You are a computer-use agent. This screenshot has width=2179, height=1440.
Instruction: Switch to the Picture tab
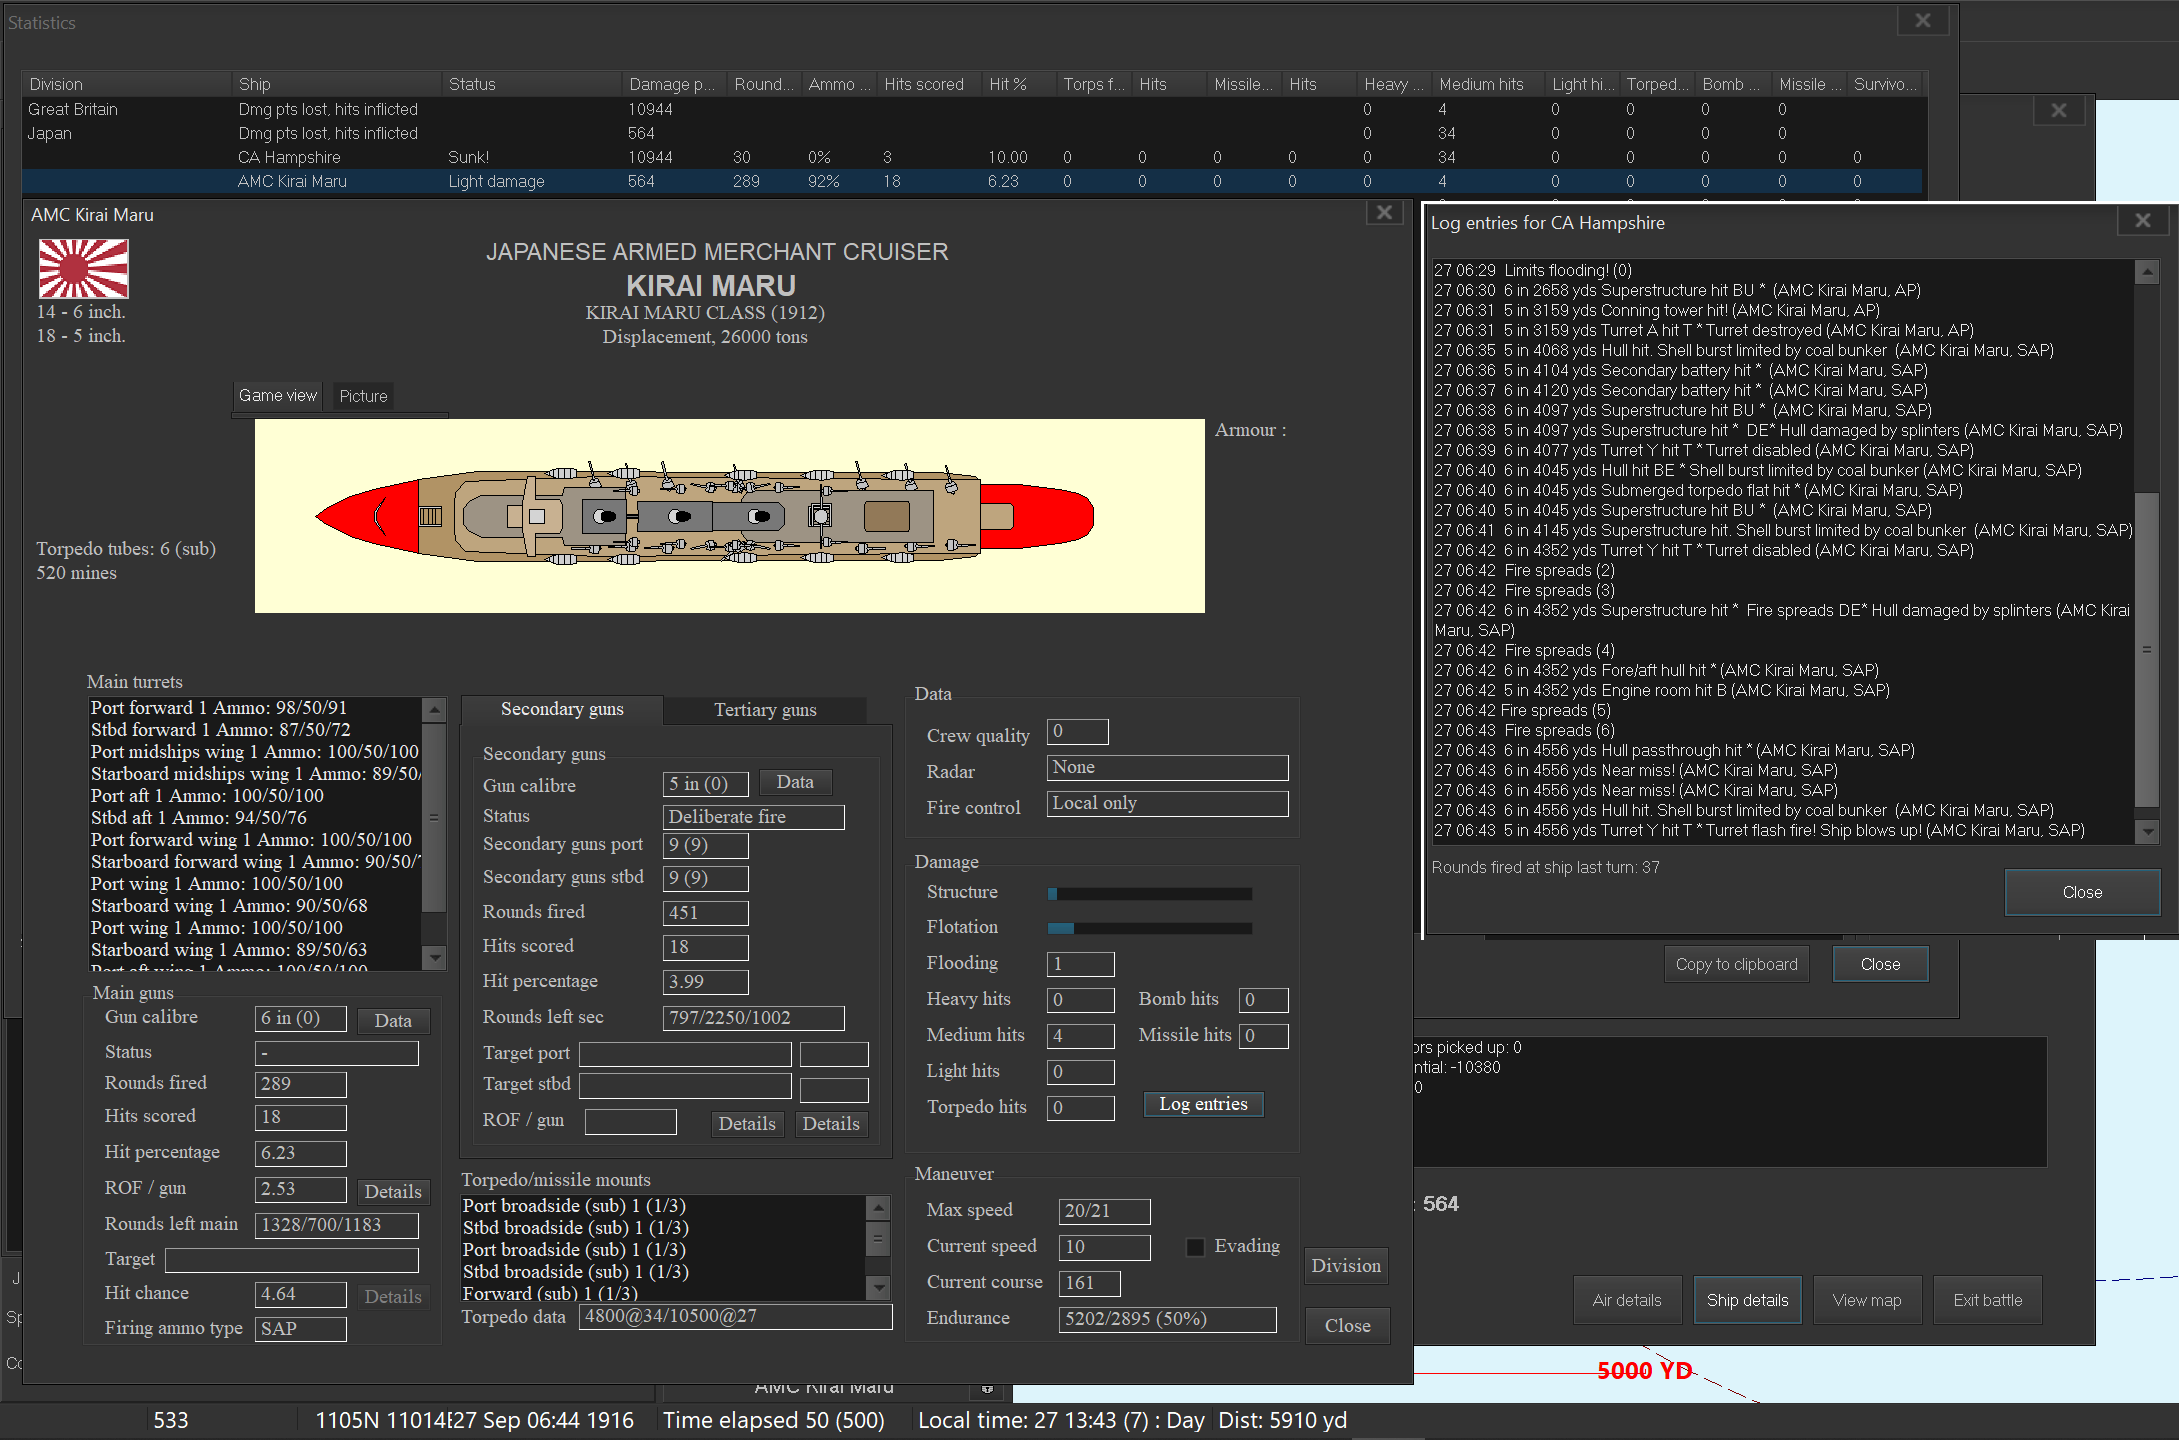coord(363,396)
